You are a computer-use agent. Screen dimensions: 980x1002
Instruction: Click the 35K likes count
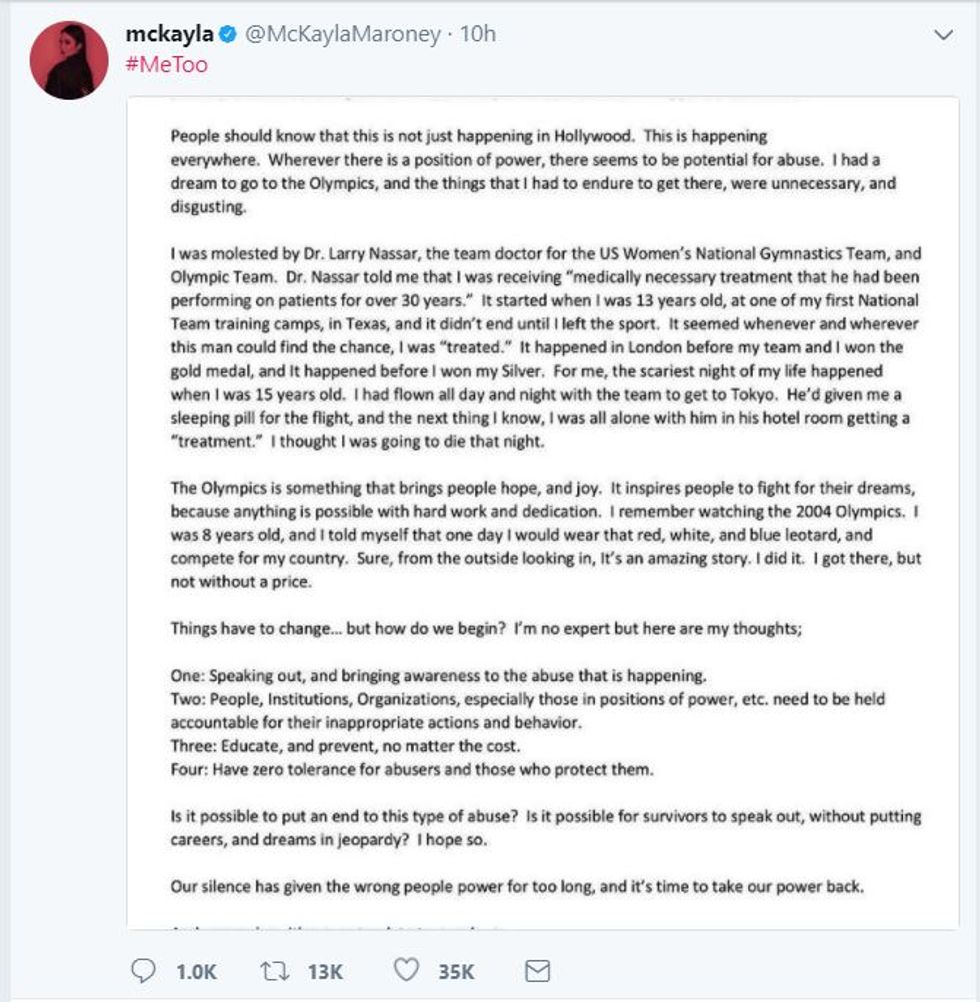click(455, 970)
